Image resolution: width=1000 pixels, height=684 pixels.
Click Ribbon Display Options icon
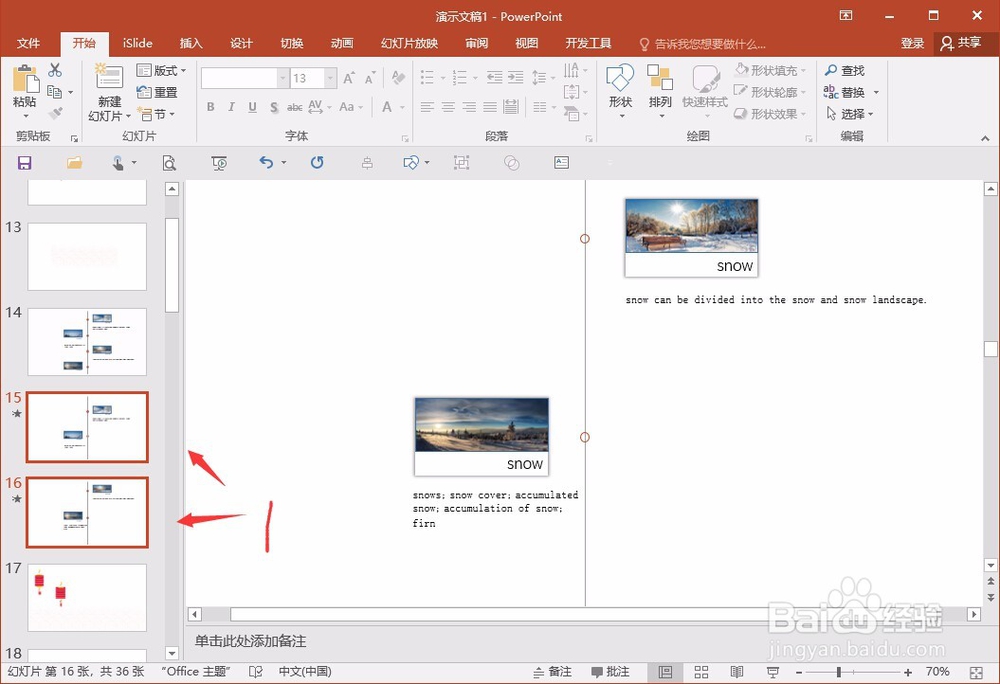tap(846, 15)
